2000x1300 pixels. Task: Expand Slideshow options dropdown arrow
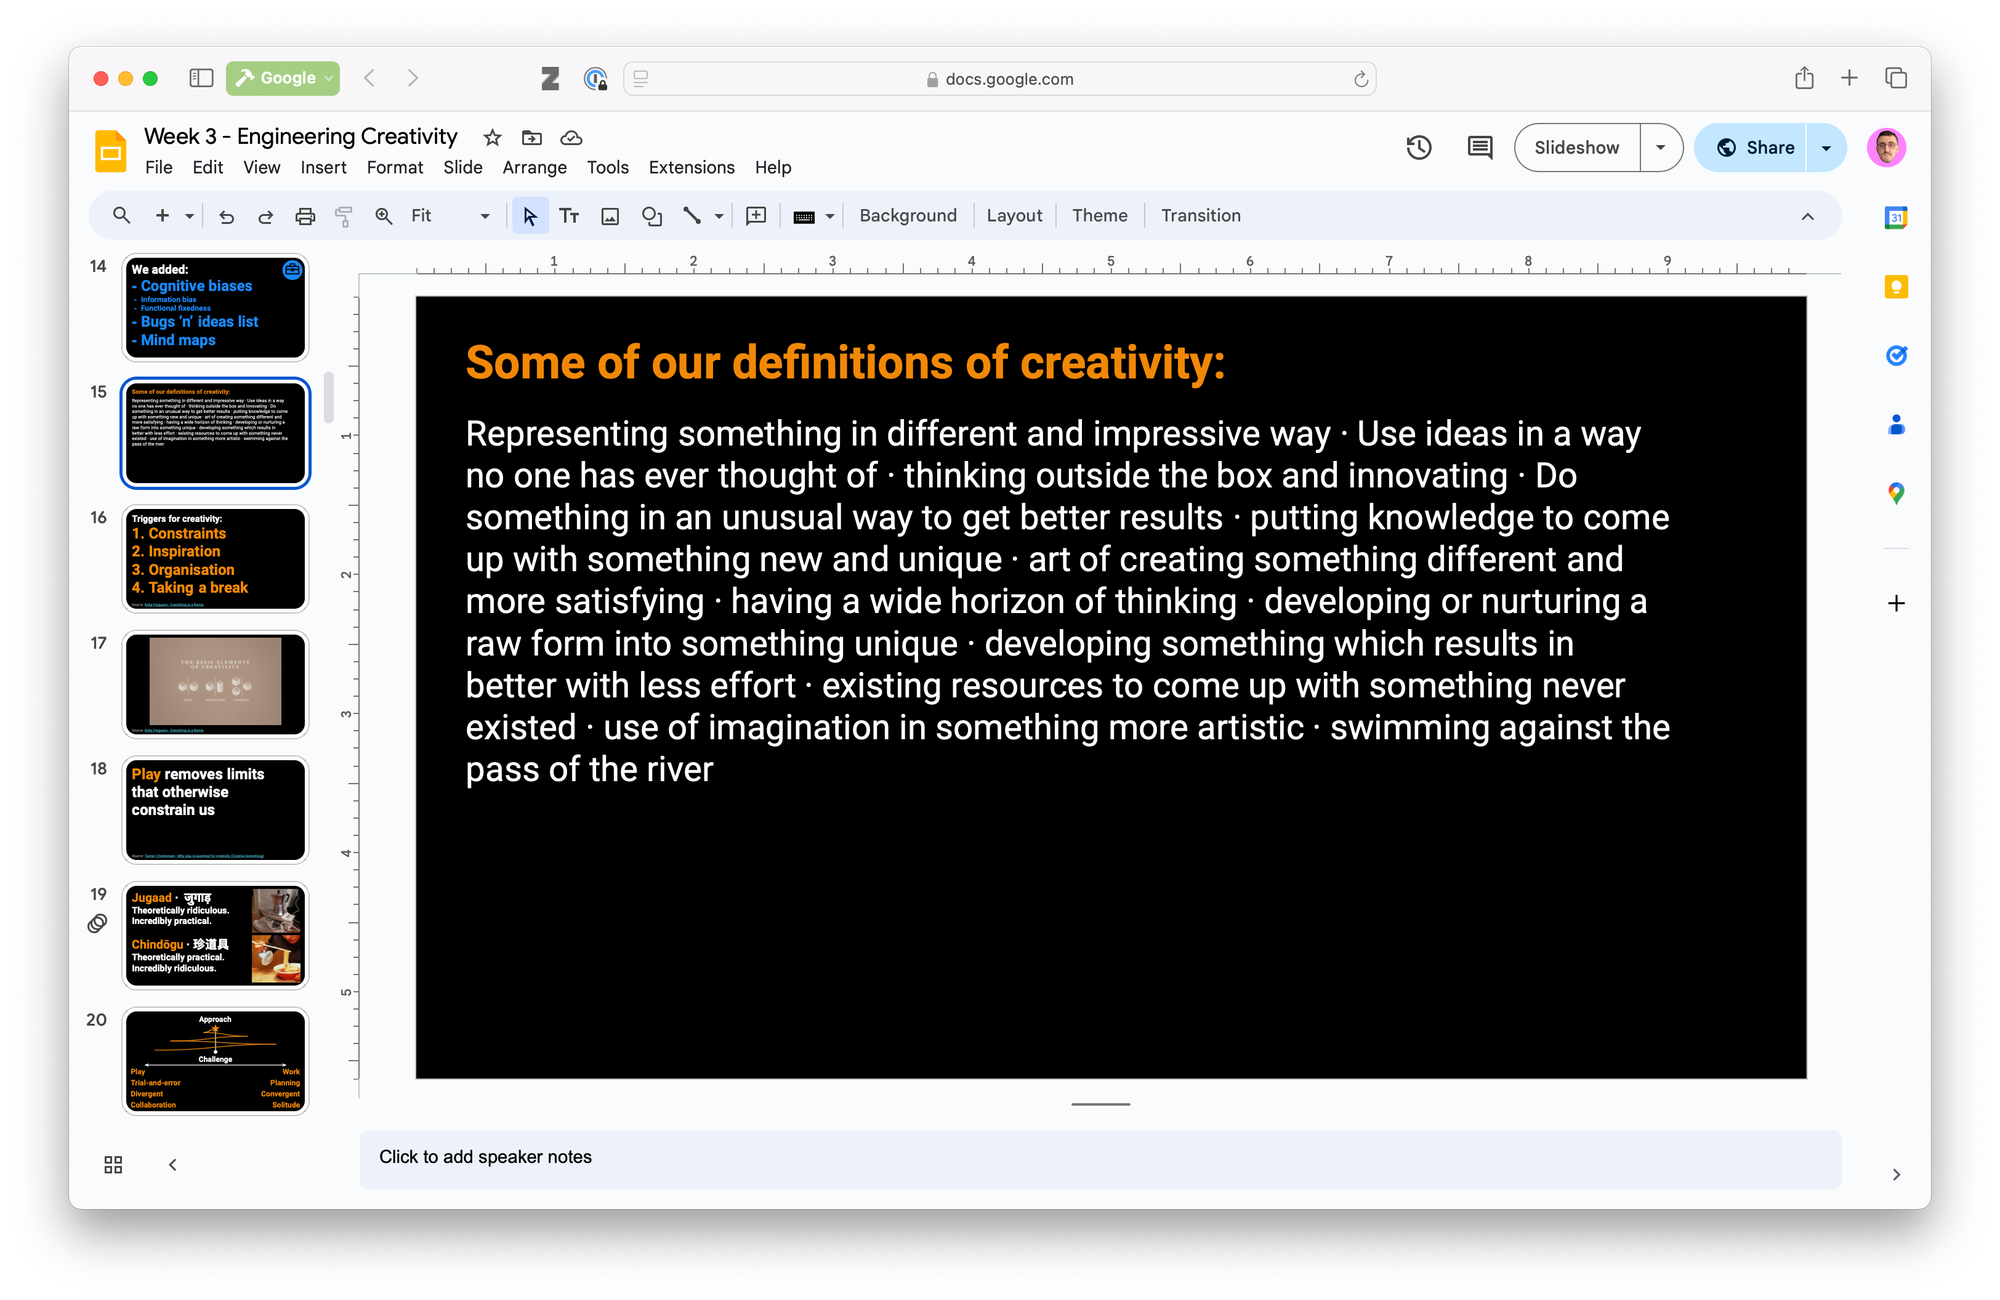tap(1660, 148)
